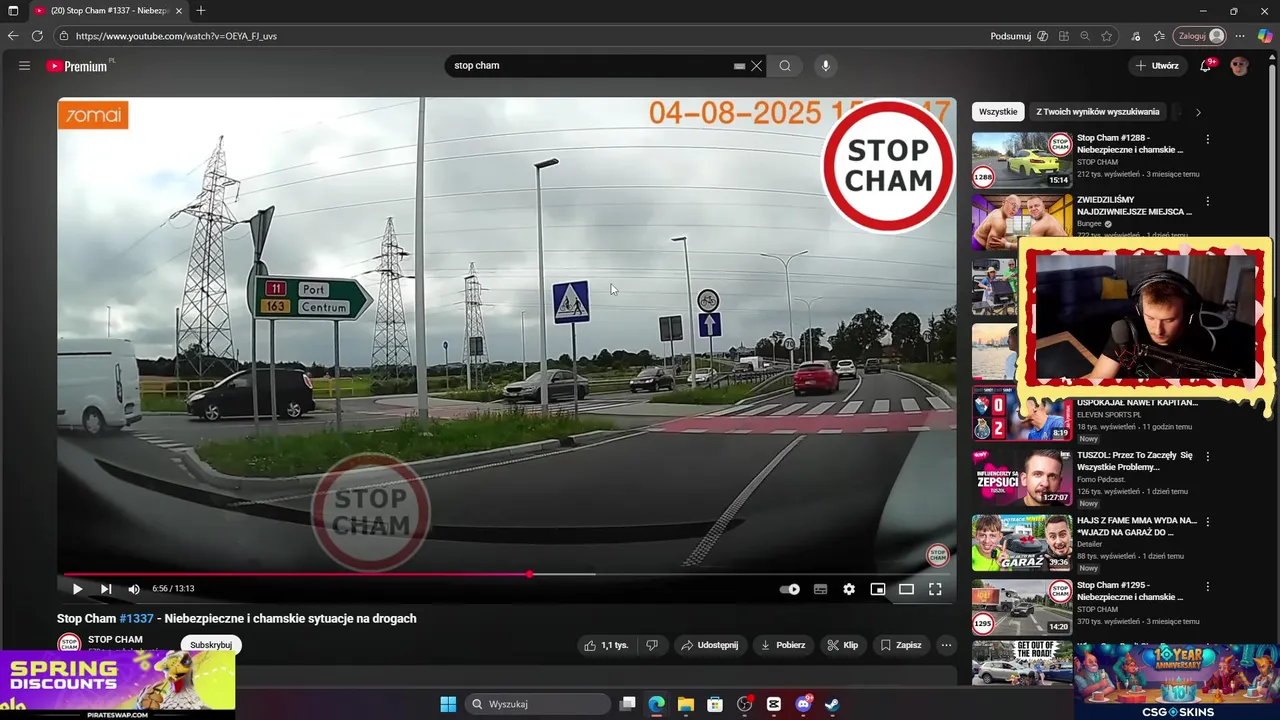Enter full screen mode
Viewport: 1280px width, 720px height.
[x=935, y=589]
